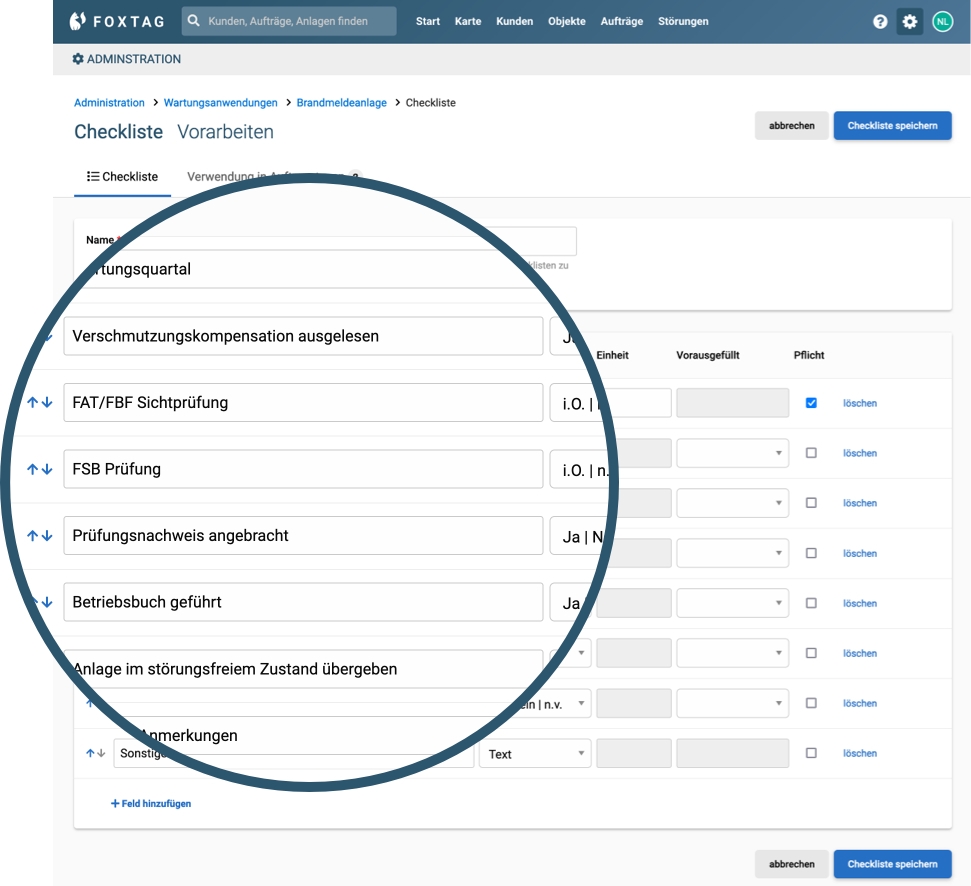Check Pflicht in the second checklist row
Screen dimensions: 971x886
(811, 453)
